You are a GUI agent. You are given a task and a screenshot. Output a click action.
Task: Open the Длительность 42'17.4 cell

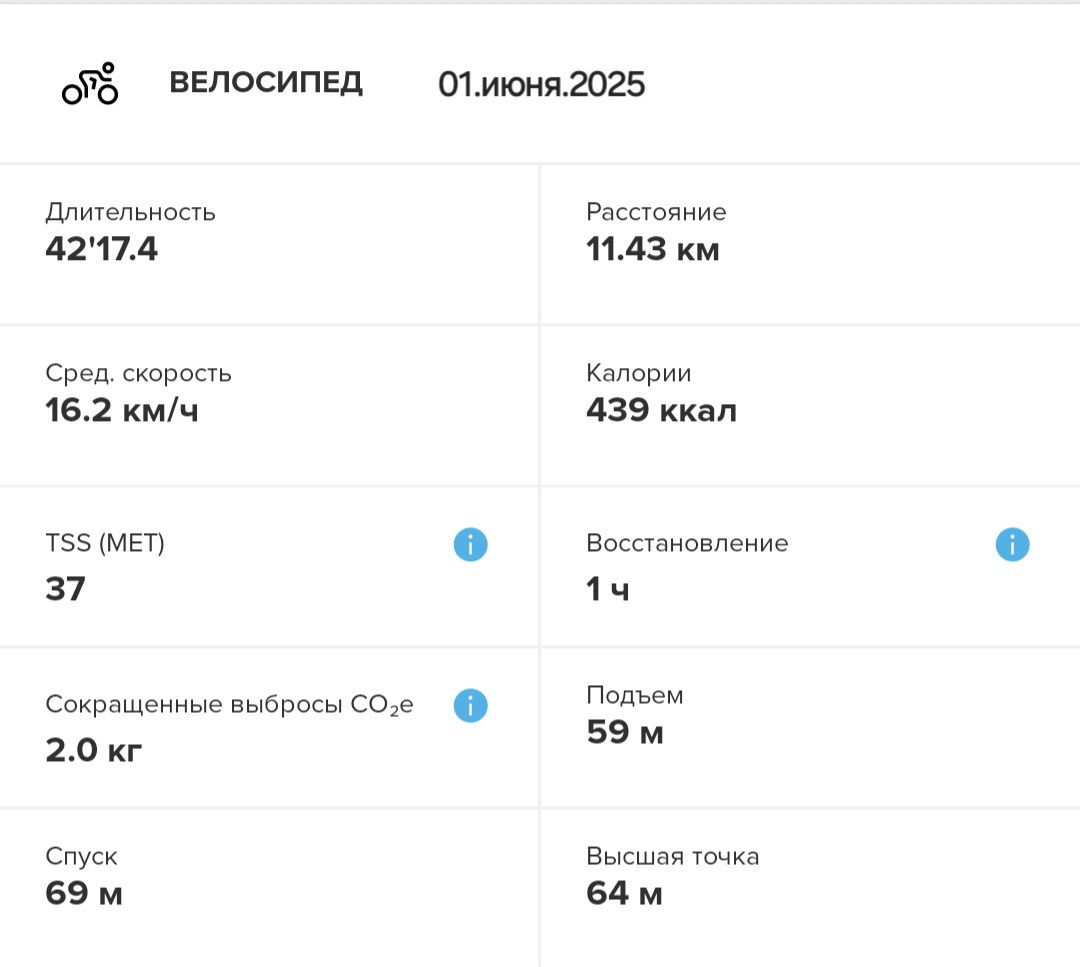269,245
